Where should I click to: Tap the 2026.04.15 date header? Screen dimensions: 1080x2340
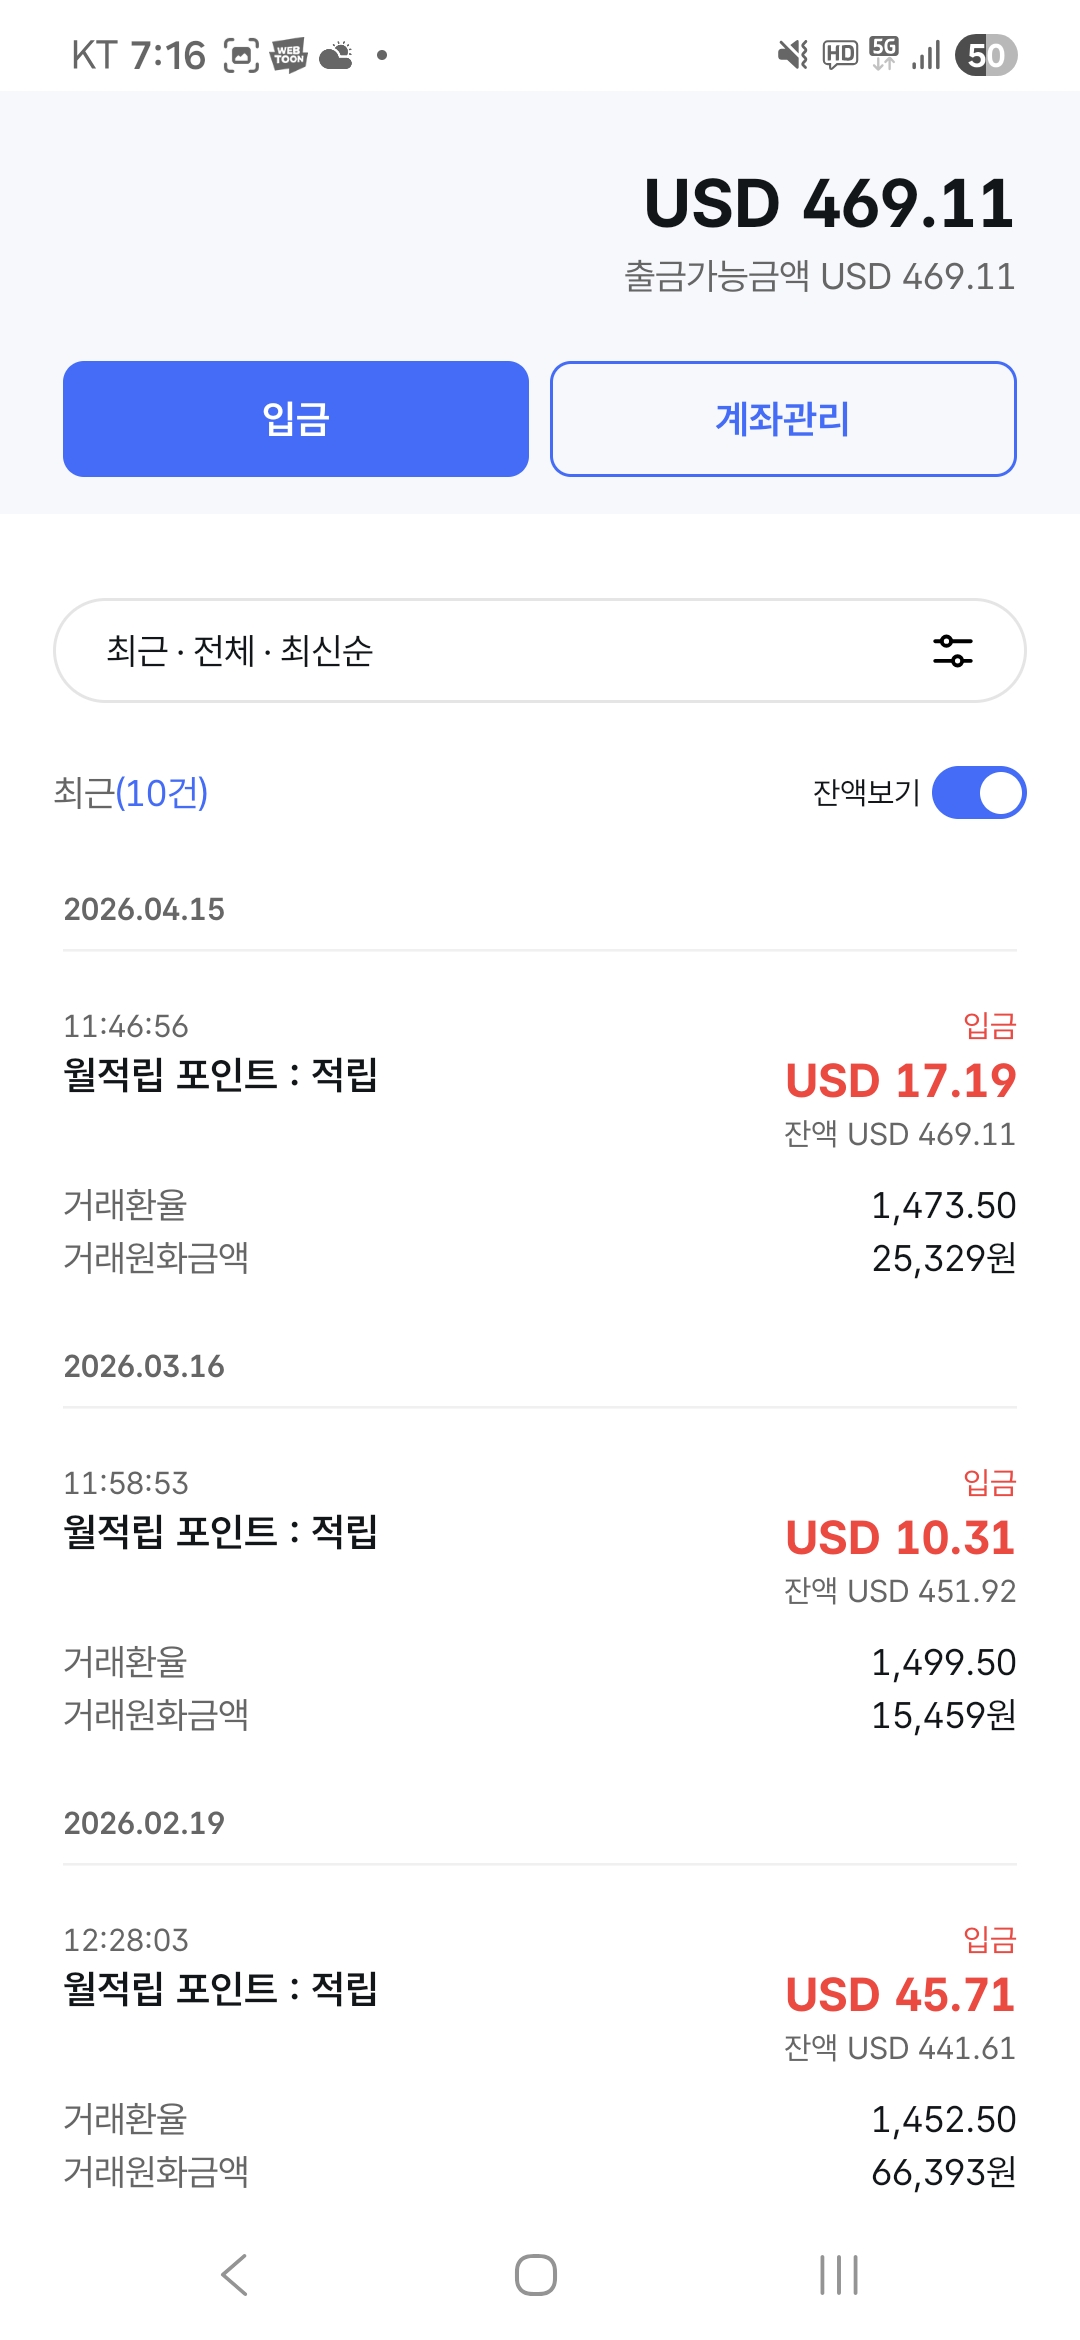pyautogui.click(x=144, y=909)
